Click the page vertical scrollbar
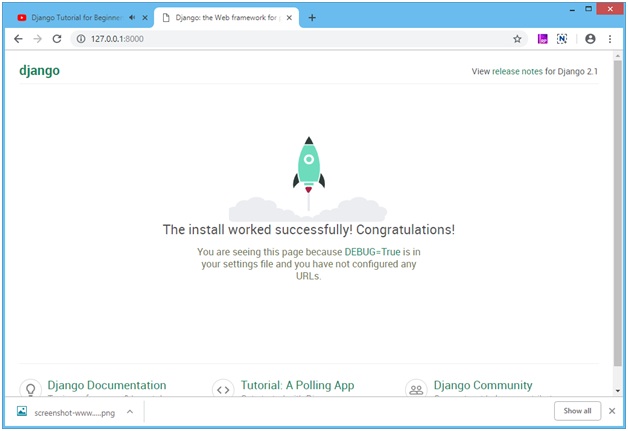This screenshot has height=431, width=628. tap(618, 212)
